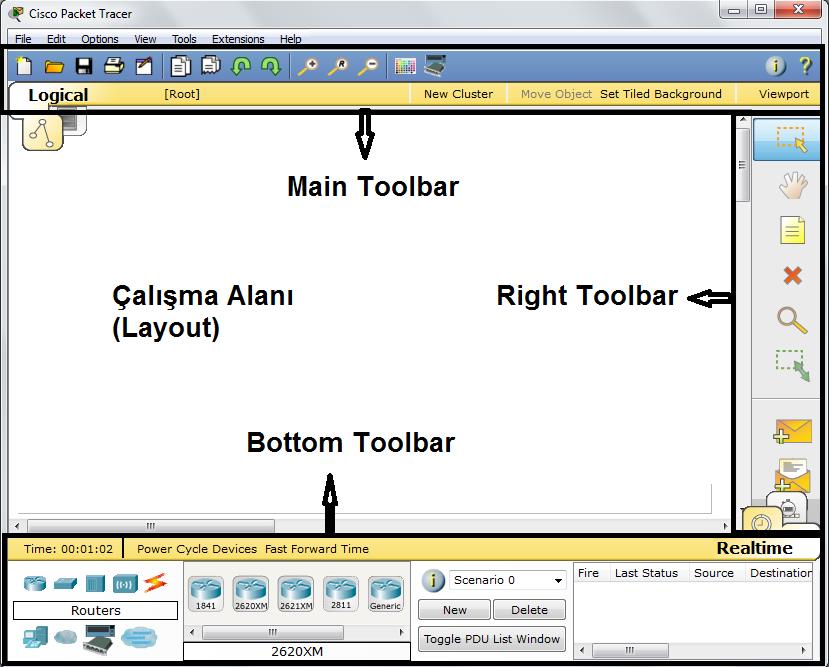This screenshot has width=829, height=667.
Task: Switch to the Logical workspace tab
Action: [58, 95]
